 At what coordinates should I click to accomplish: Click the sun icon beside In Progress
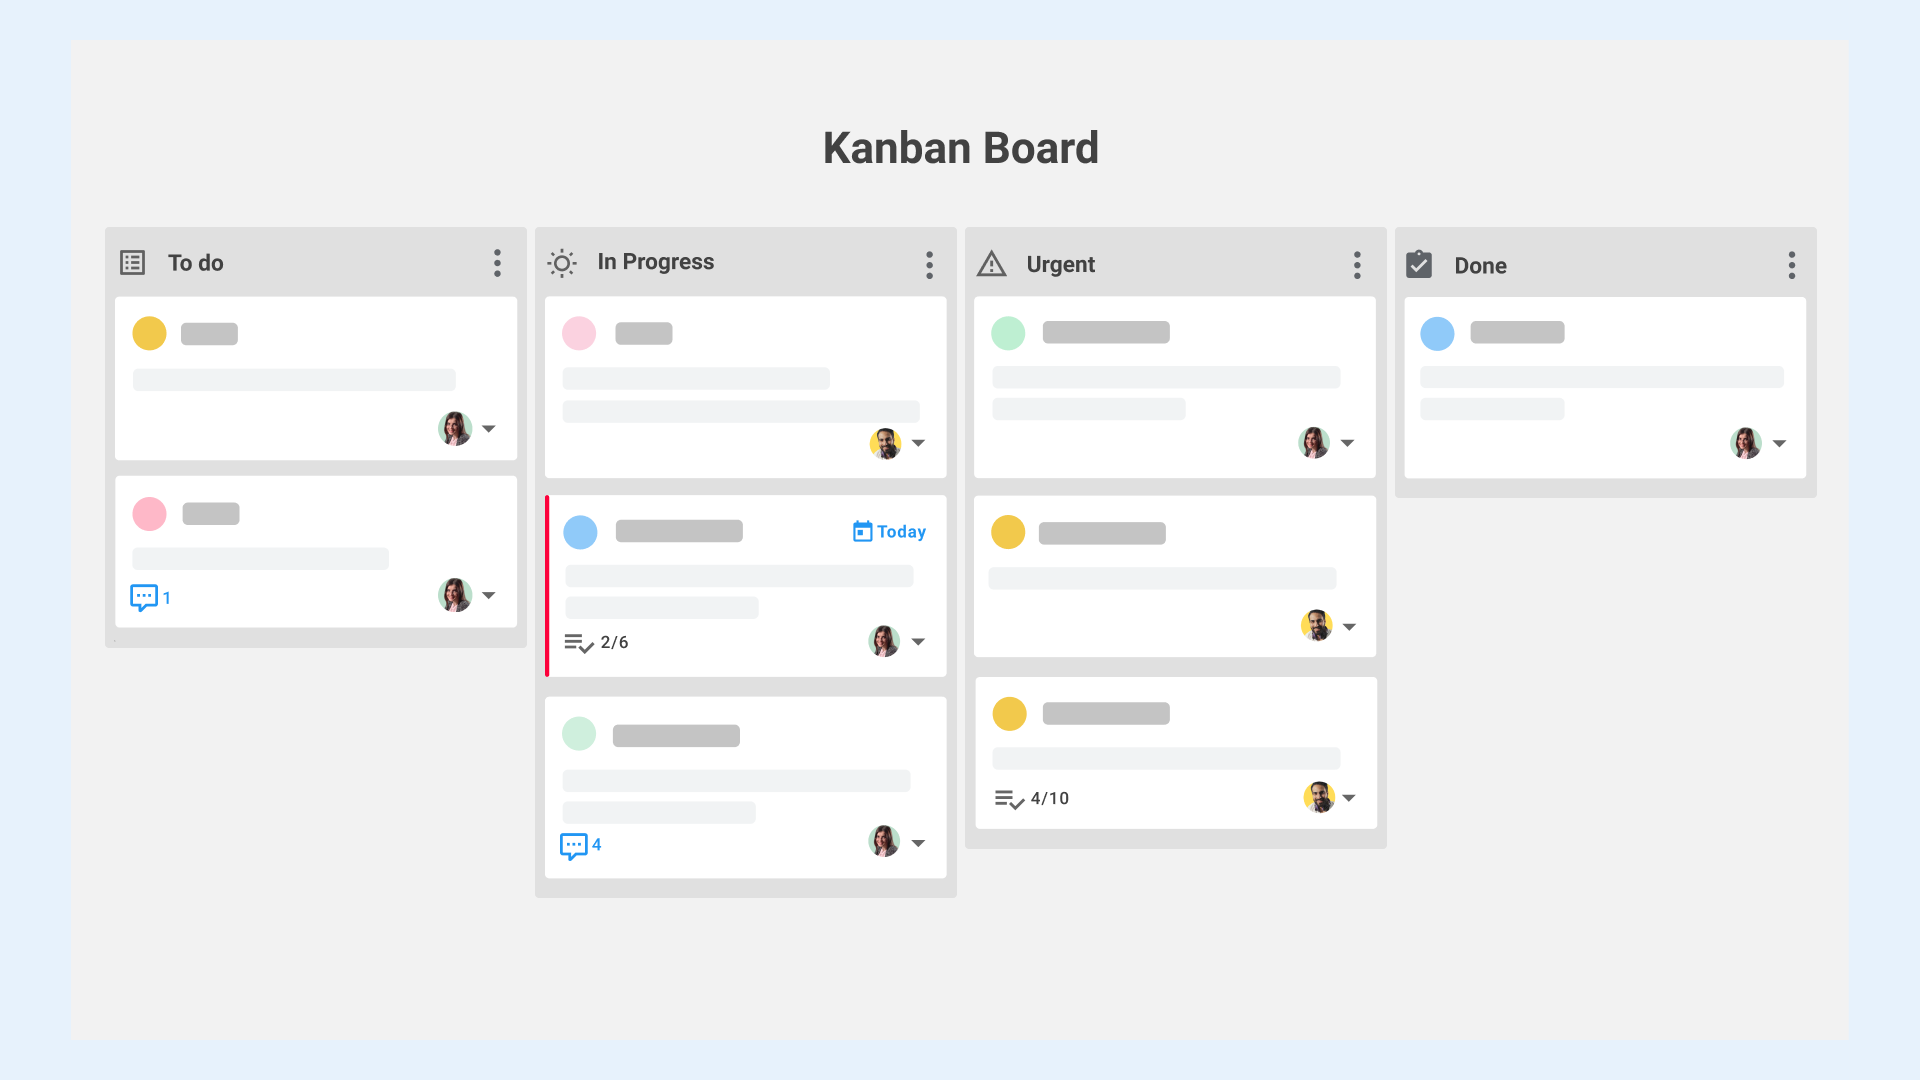(x=562, y=262)
